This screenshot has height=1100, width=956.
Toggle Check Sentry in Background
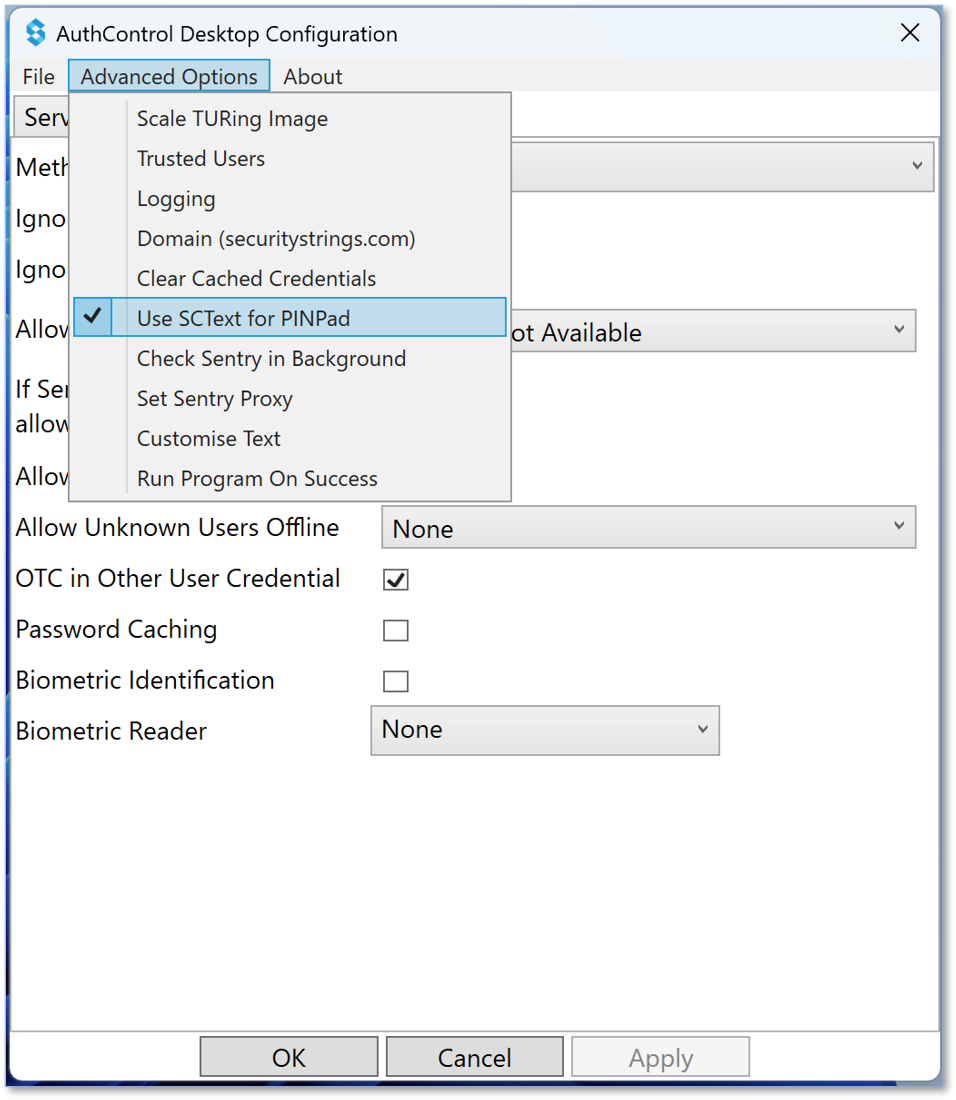(x=290, y=358)
